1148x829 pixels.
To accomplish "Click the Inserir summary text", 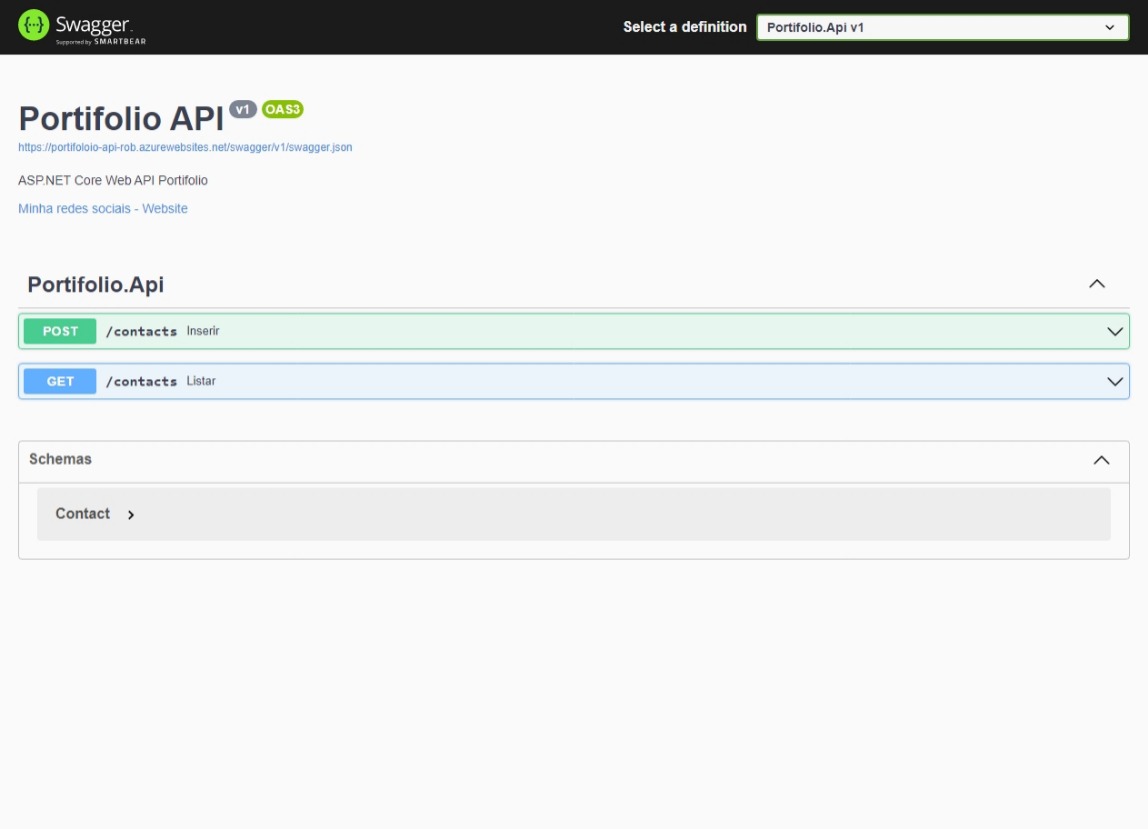I will coord(203,331).
